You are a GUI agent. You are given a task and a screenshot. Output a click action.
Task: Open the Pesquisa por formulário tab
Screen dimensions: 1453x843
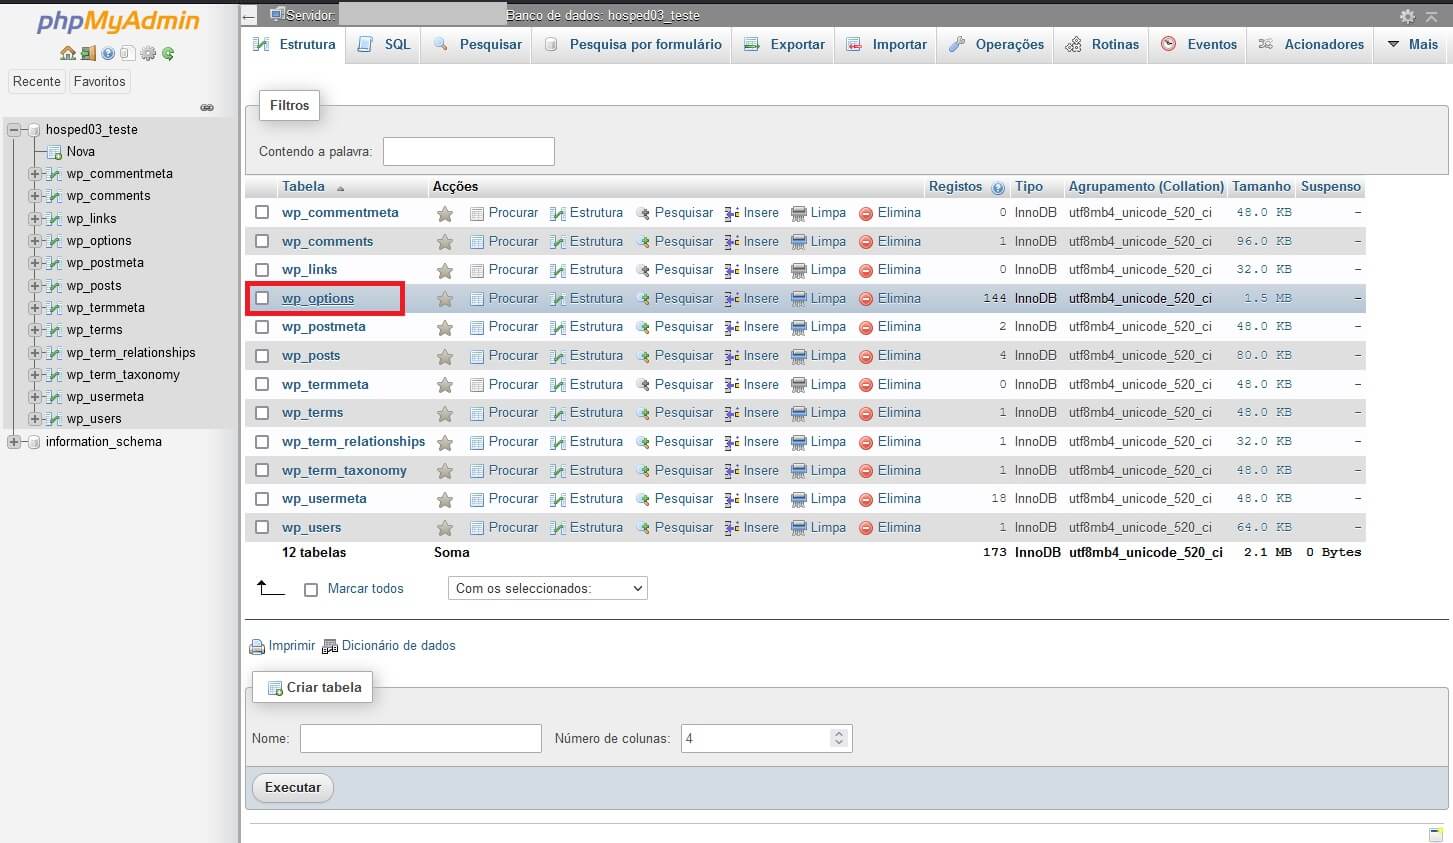pyautogui.click(x=633, y=44)
